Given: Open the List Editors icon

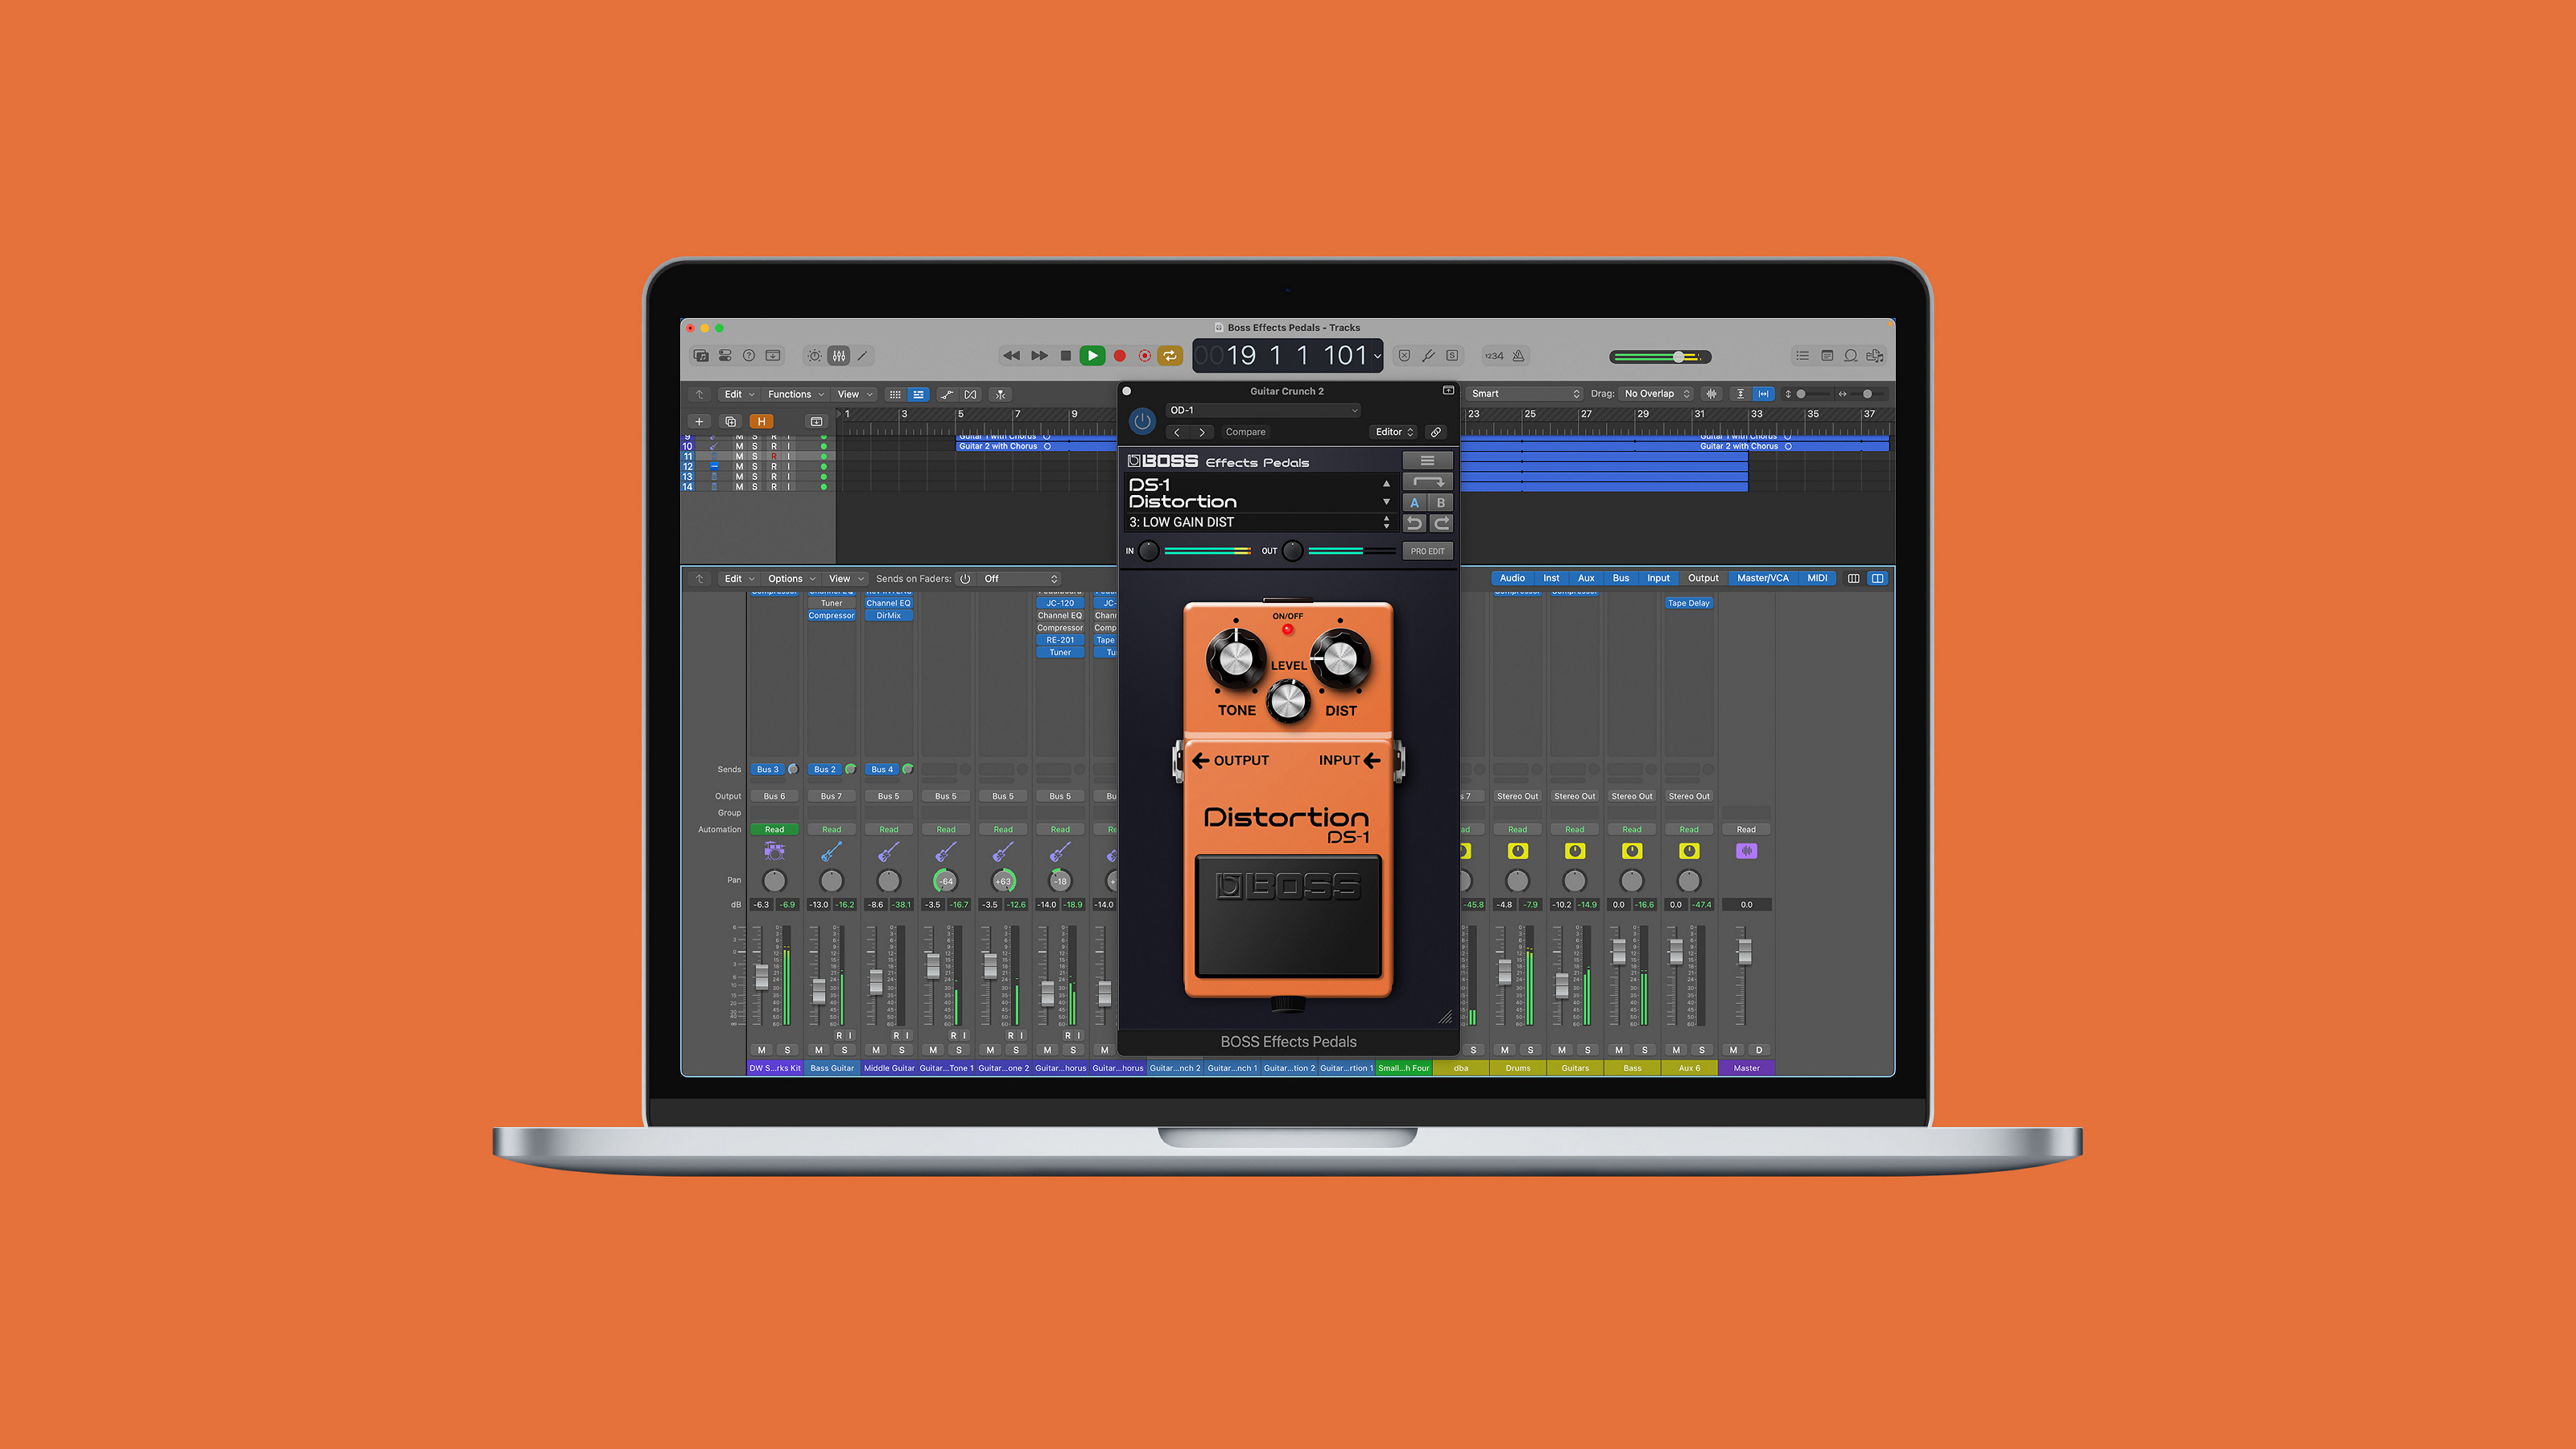Looking at the screenshot, I should pos(1802,355).
